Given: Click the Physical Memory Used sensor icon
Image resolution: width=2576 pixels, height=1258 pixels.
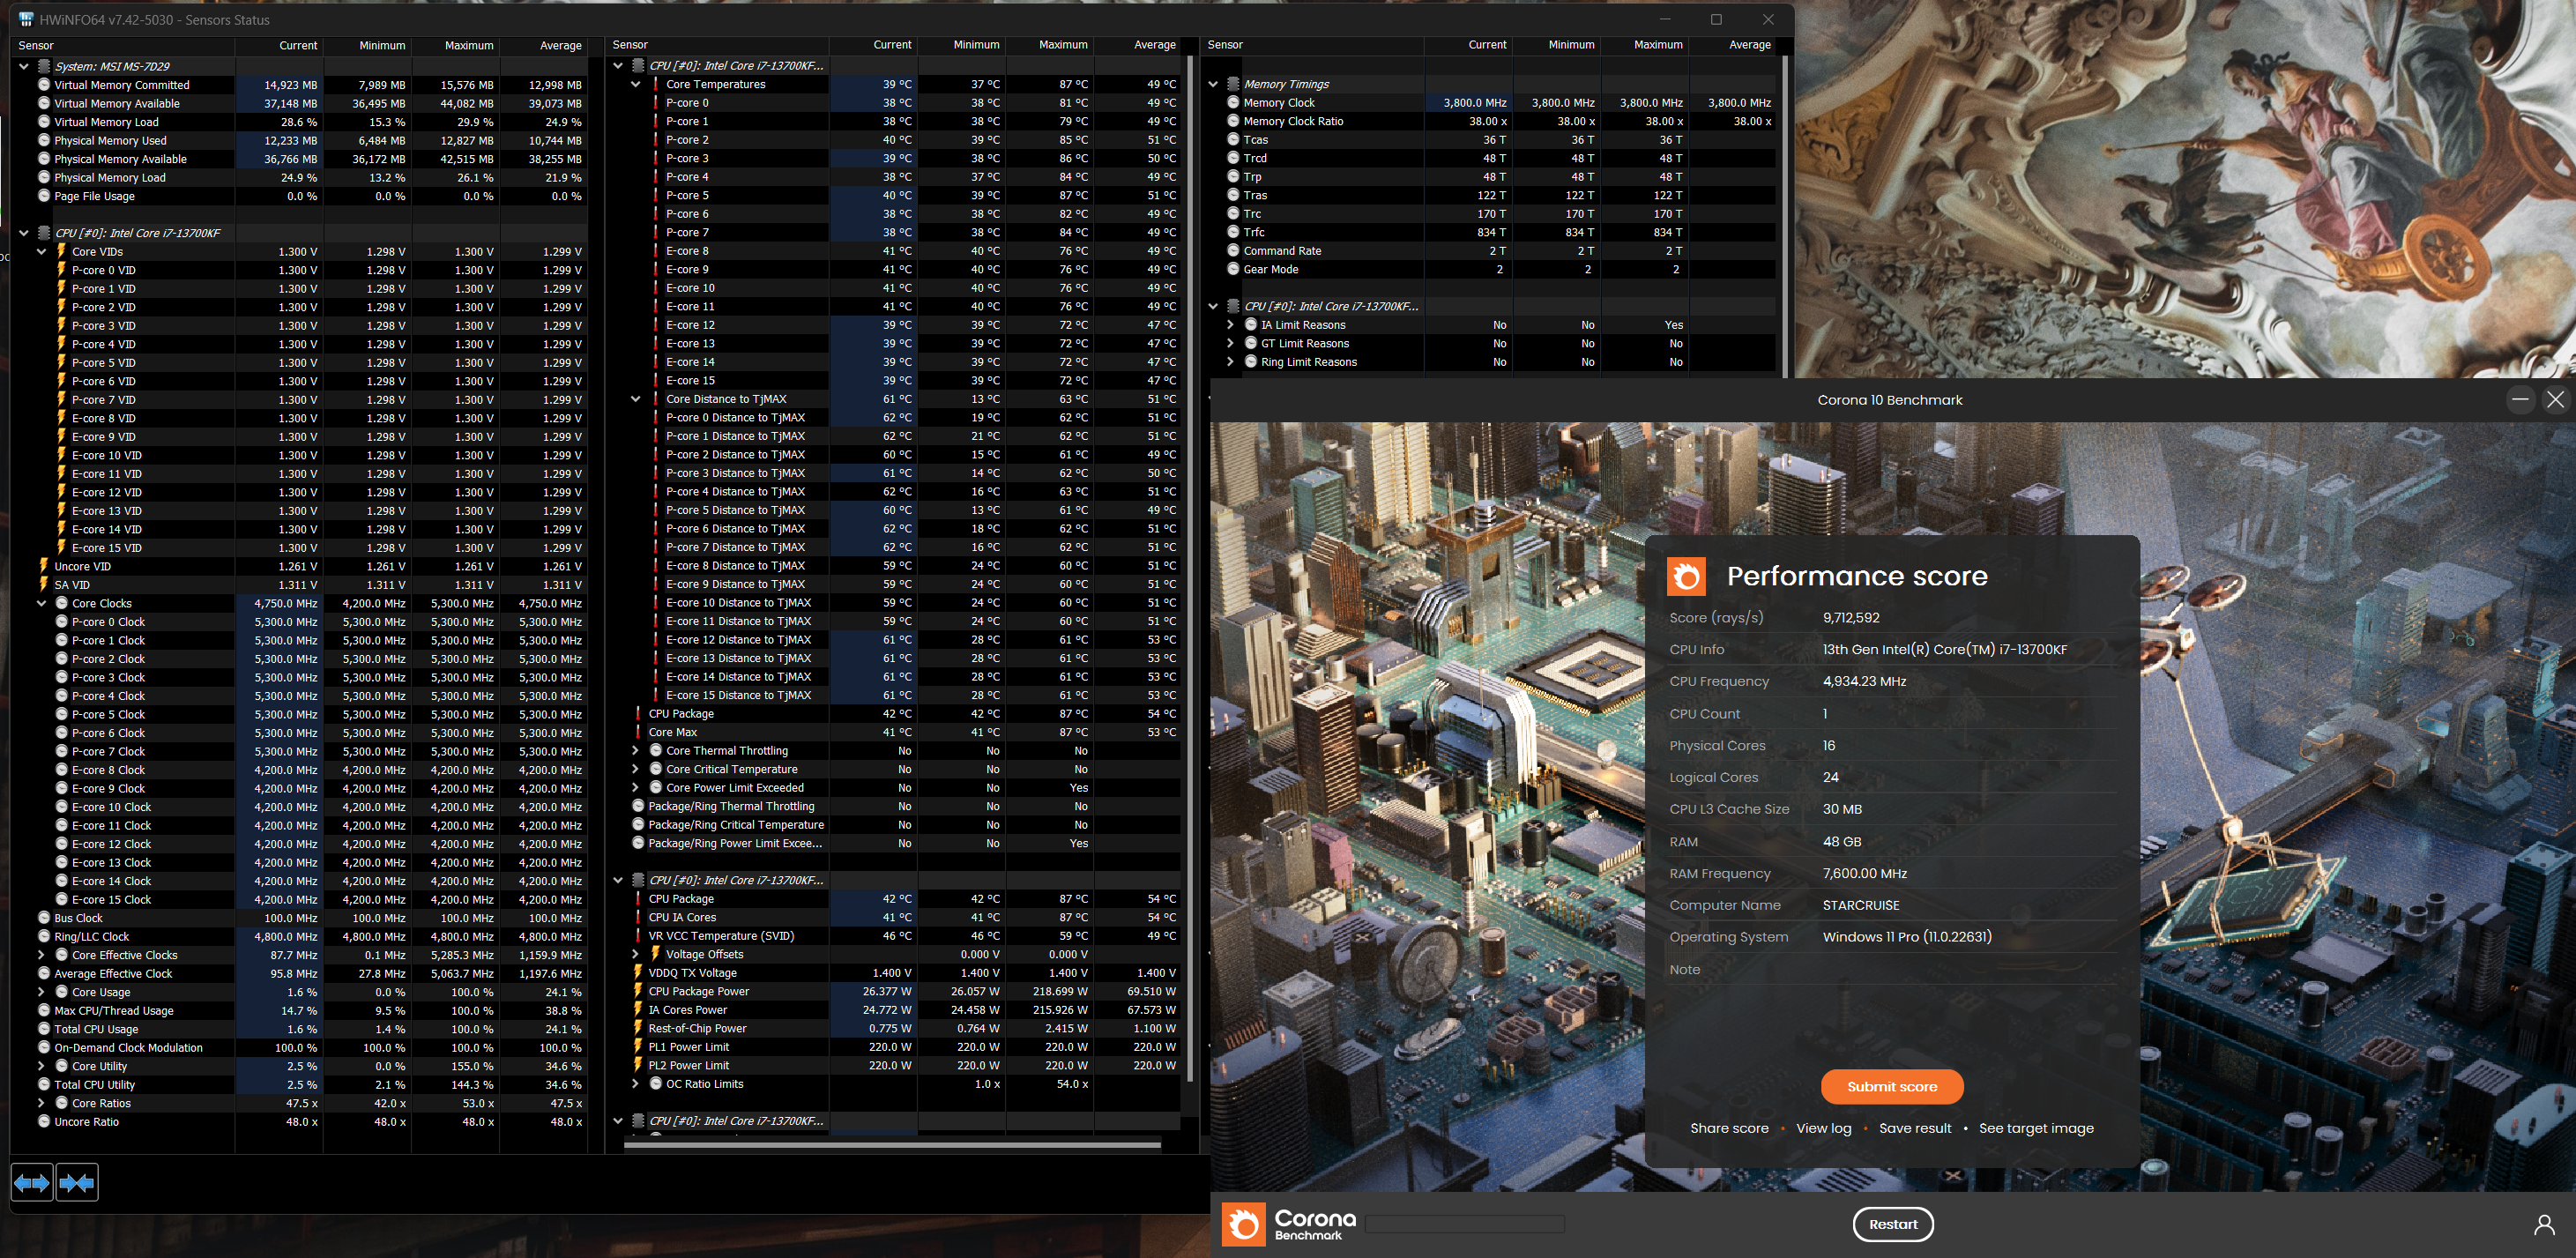Looking at the screenshot, I should (44, 141).
